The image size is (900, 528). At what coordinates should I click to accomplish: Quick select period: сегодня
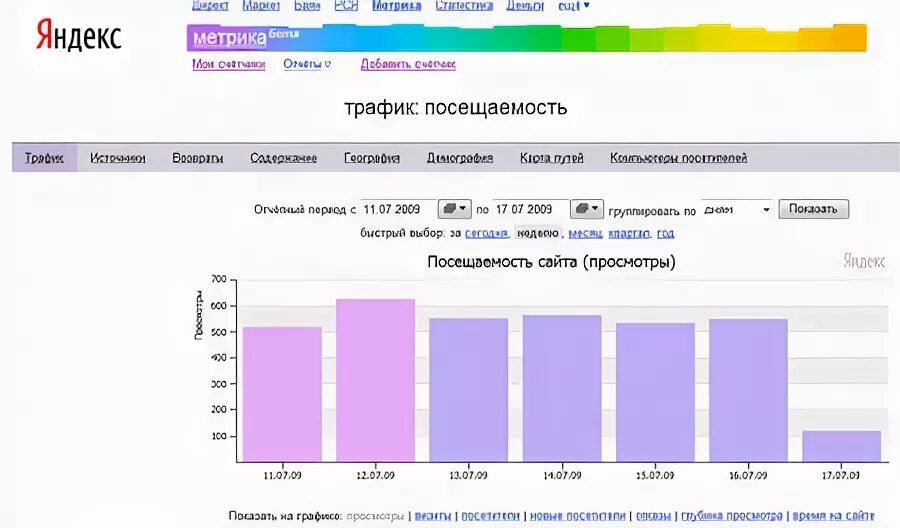pyautogui.click(x=486, y=233)
